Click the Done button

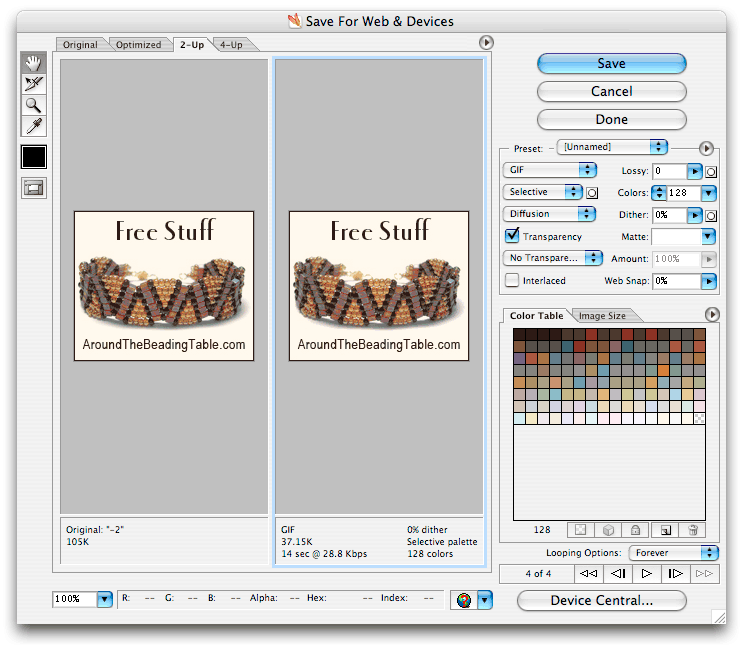[x=611, y=119]
